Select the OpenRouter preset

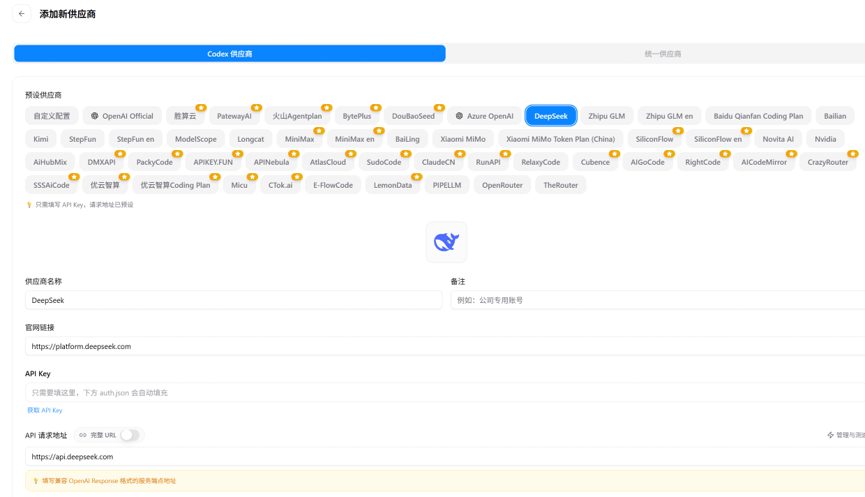point(502,185)
